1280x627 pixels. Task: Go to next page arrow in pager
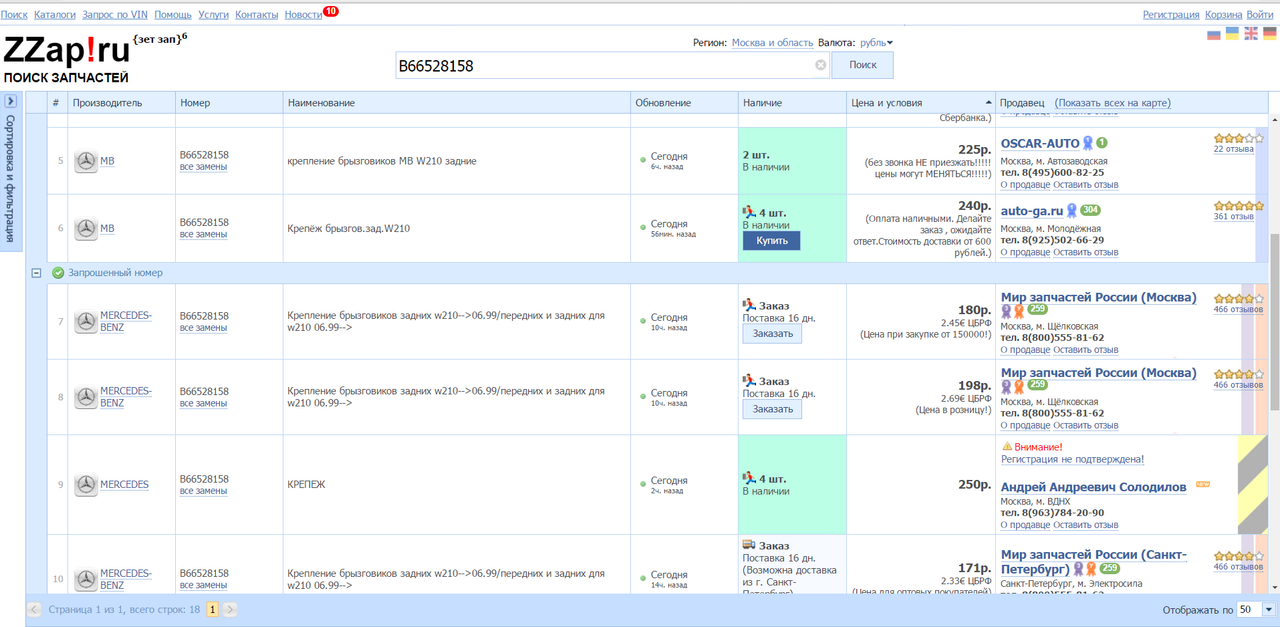coord(230,609)
